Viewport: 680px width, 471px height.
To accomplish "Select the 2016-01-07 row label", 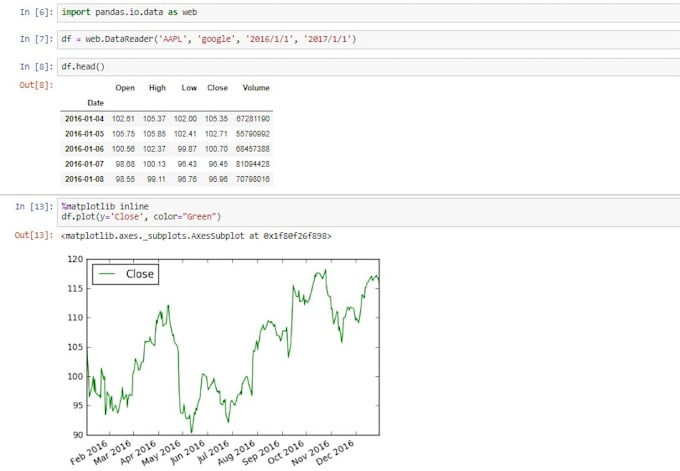I will tap(85, 164).
